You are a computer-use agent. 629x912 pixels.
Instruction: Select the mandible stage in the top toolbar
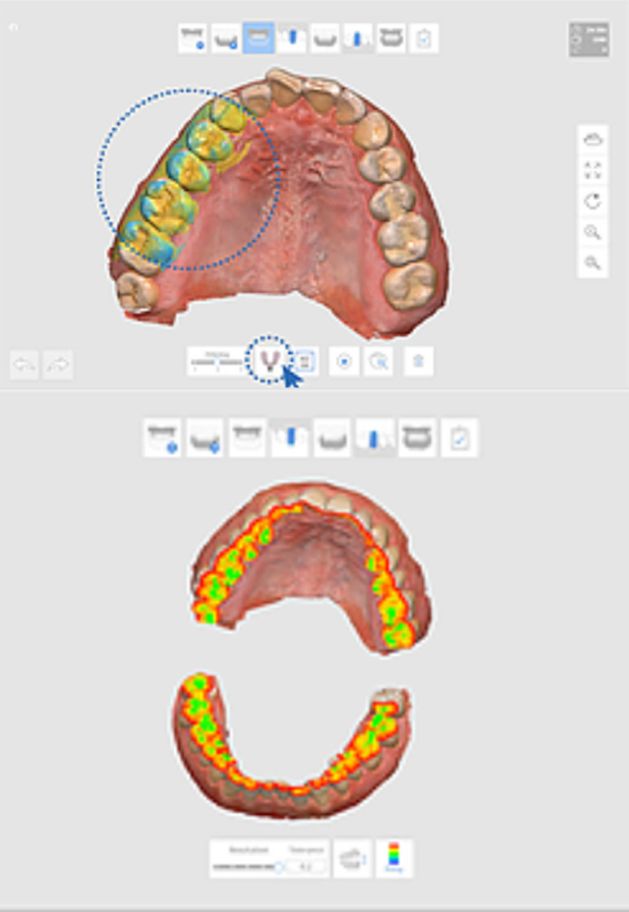point(325,38)
